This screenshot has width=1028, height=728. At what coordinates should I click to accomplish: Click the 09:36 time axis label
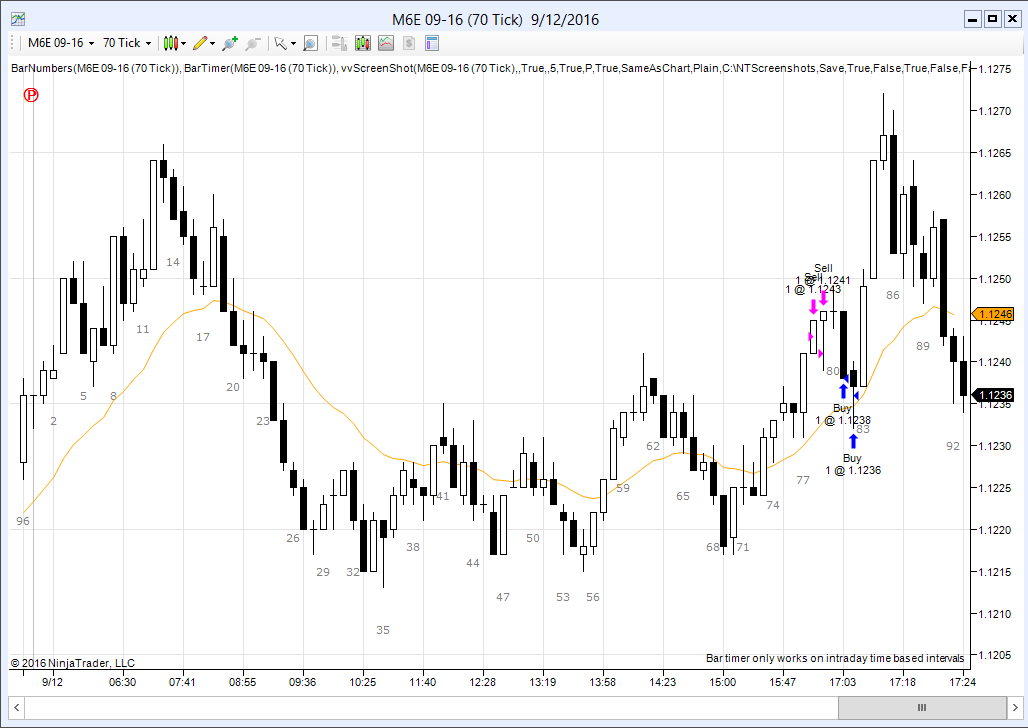pos(302,682)
